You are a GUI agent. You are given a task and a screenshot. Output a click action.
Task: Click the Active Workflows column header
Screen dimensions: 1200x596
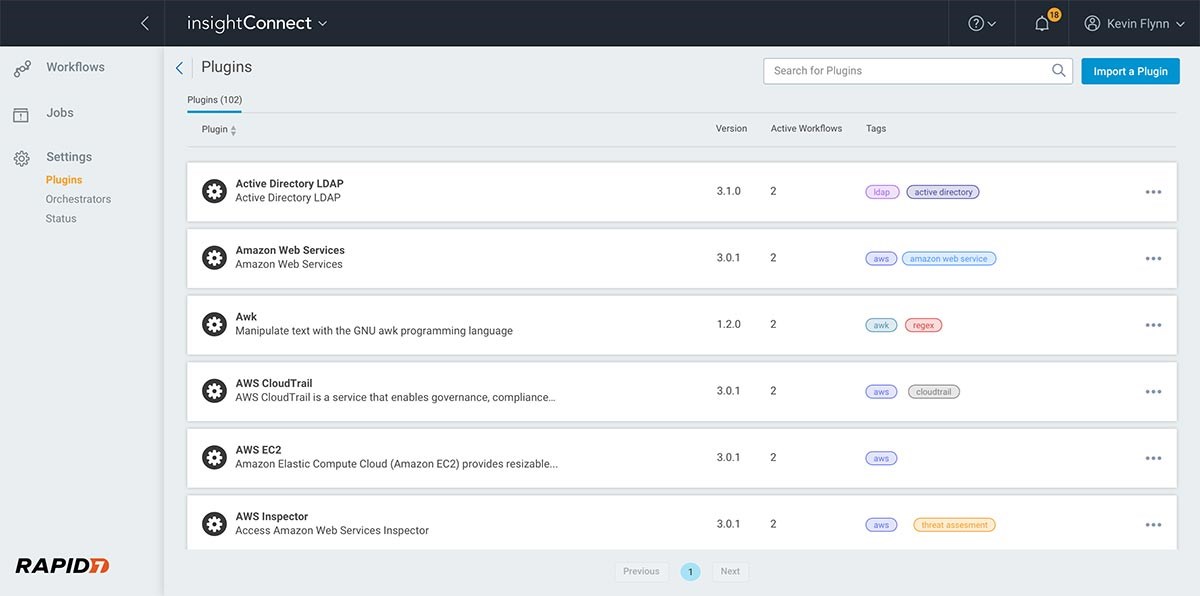pos(806,129)
